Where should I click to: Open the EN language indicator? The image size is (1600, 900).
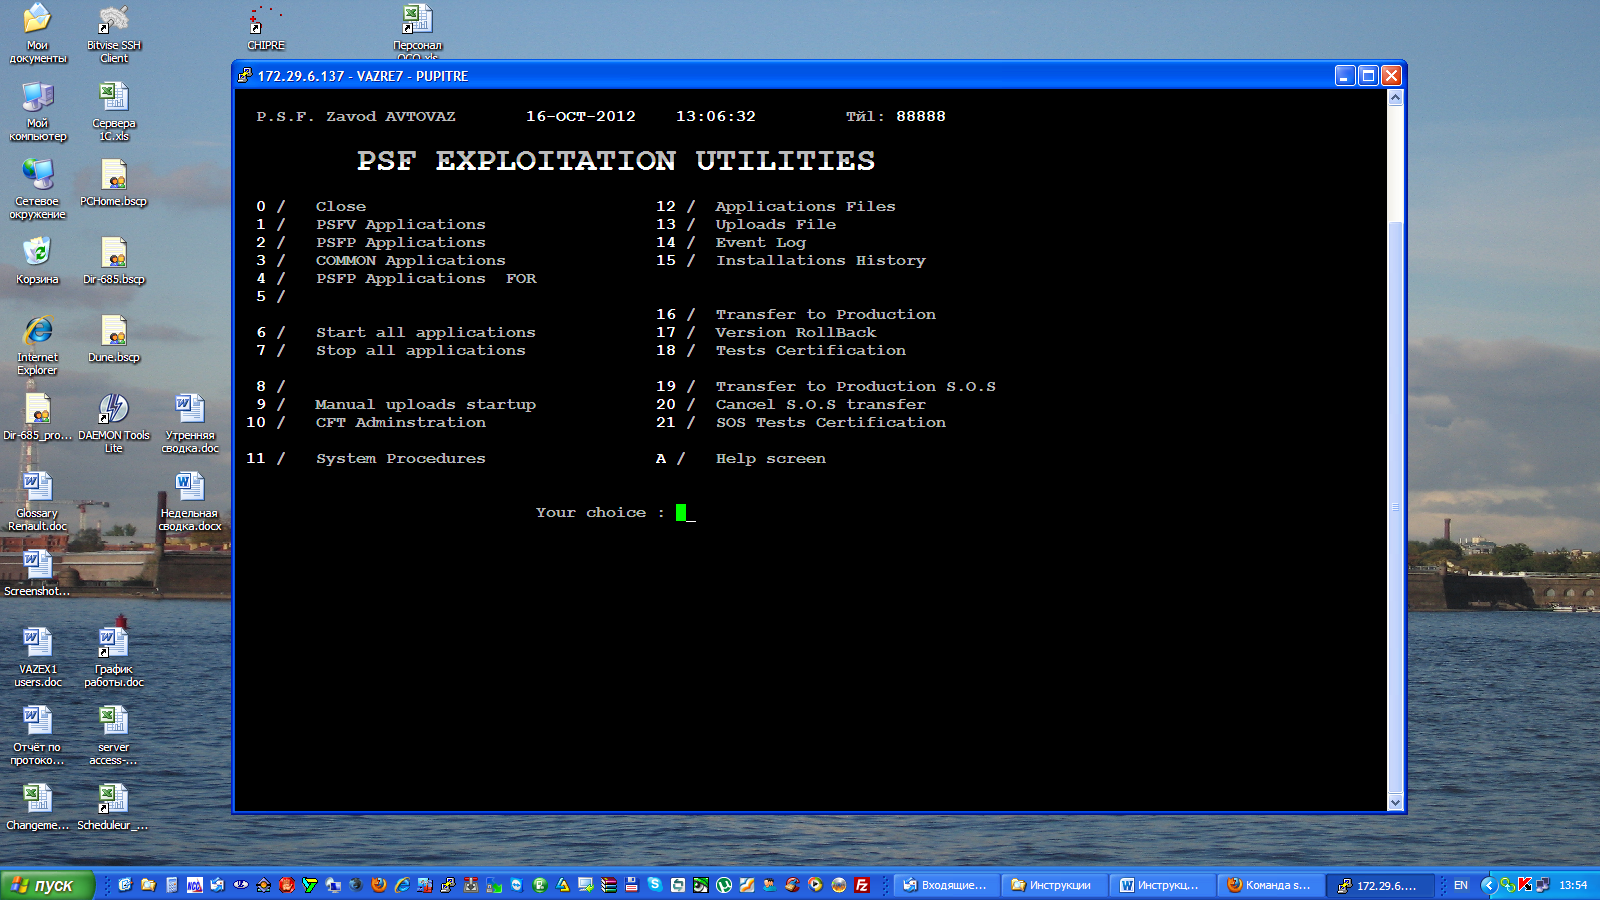(1461, 885)
